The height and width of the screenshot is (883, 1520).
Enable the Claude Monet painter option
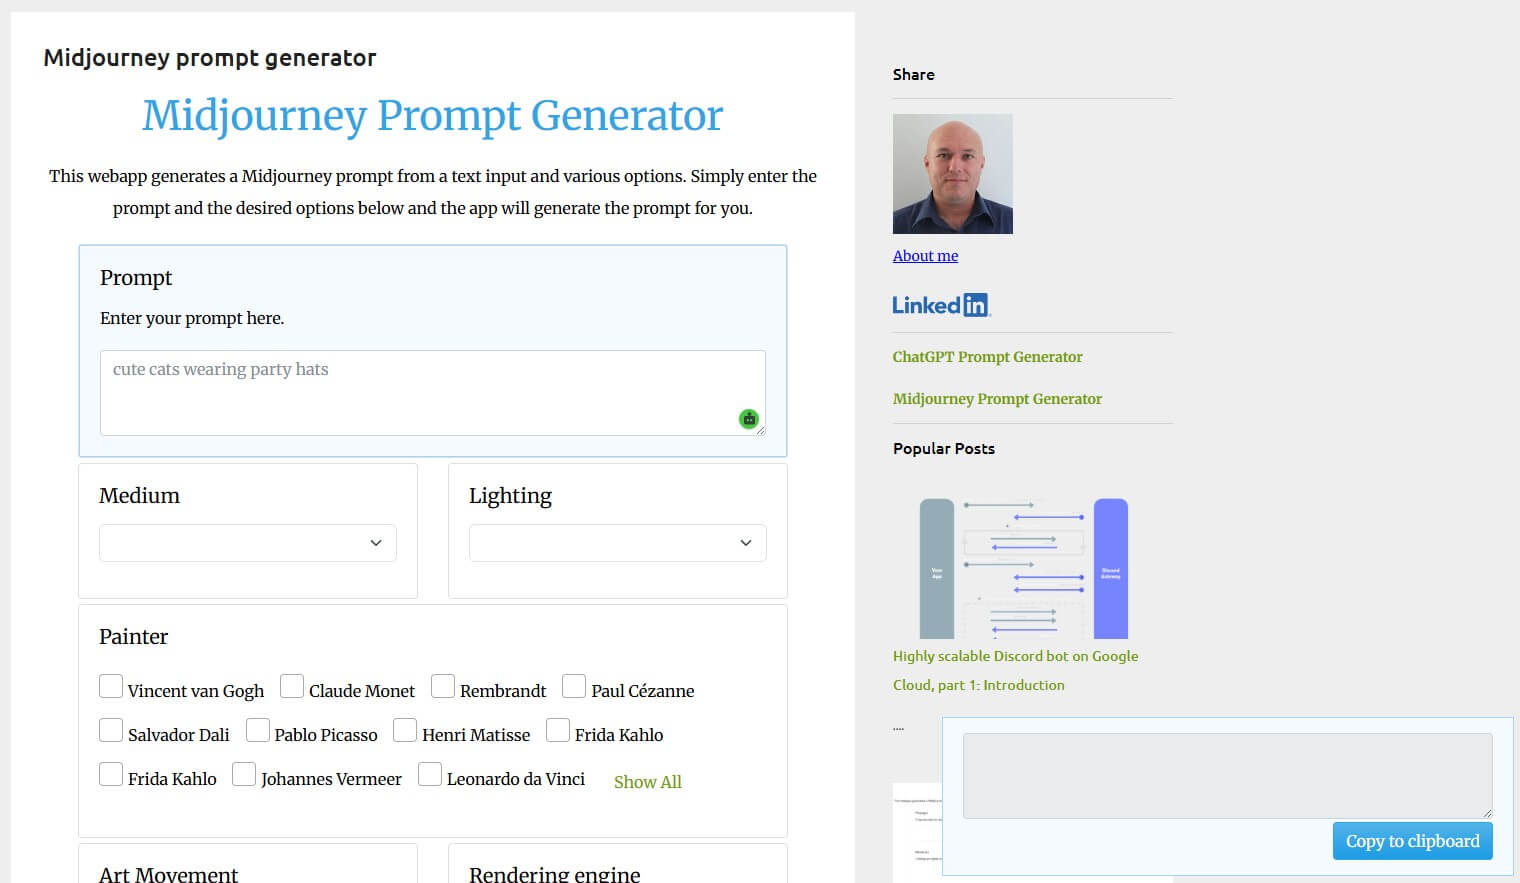tap(292, 686)
